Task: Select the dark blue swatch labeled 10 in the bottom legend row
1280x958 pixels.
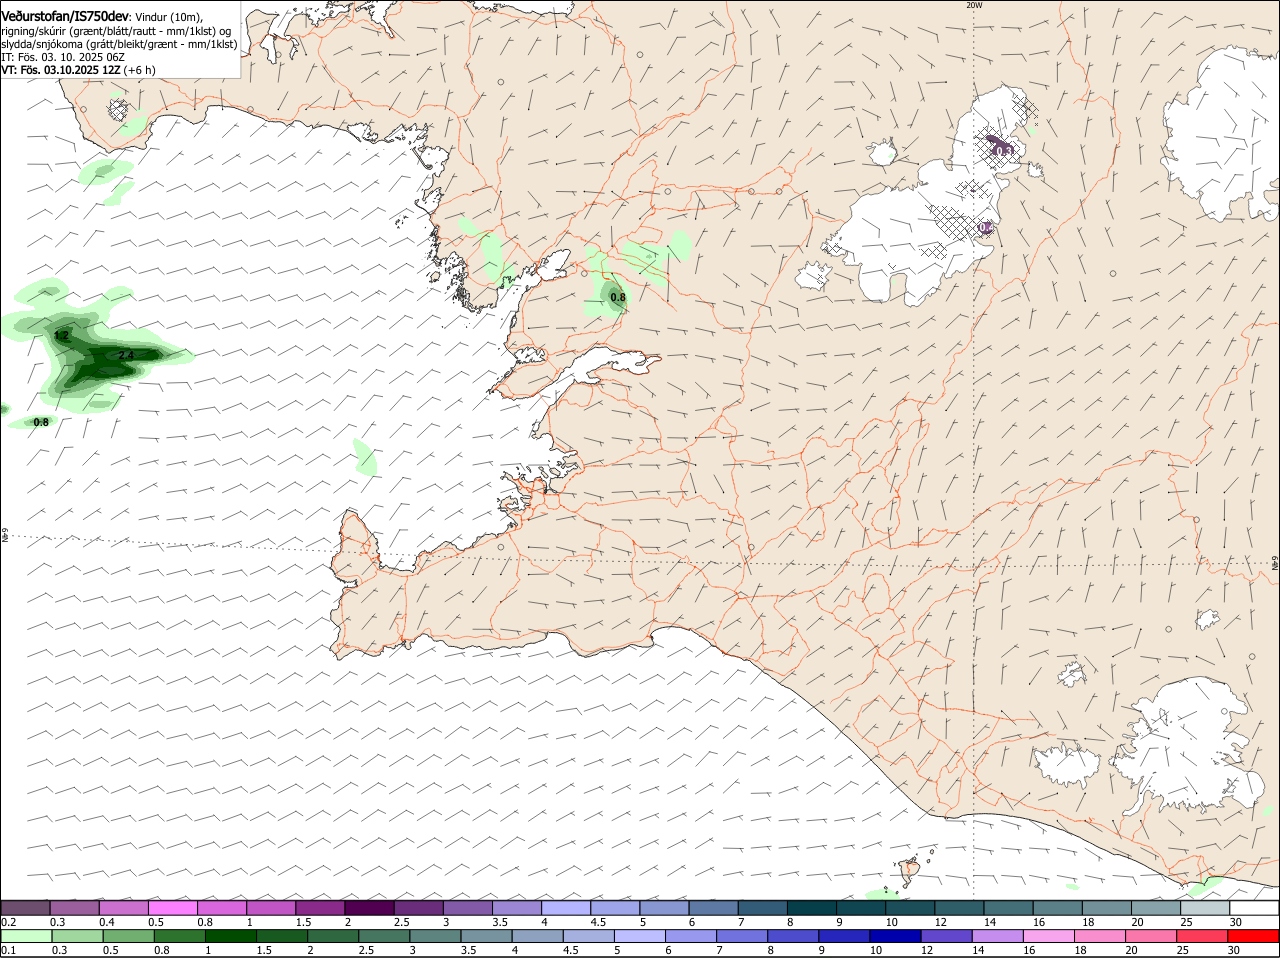Action: pos(896,937)
